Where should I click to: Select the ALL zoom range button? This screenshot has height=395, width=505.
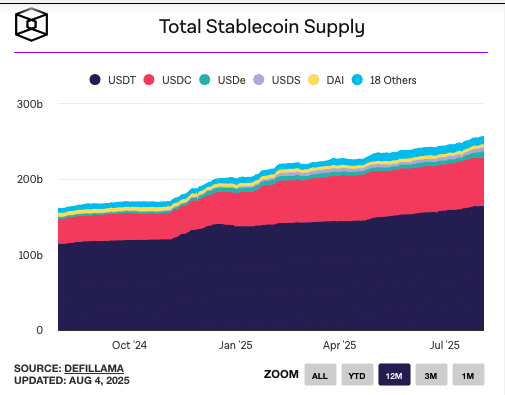click(x=320, y=375)
